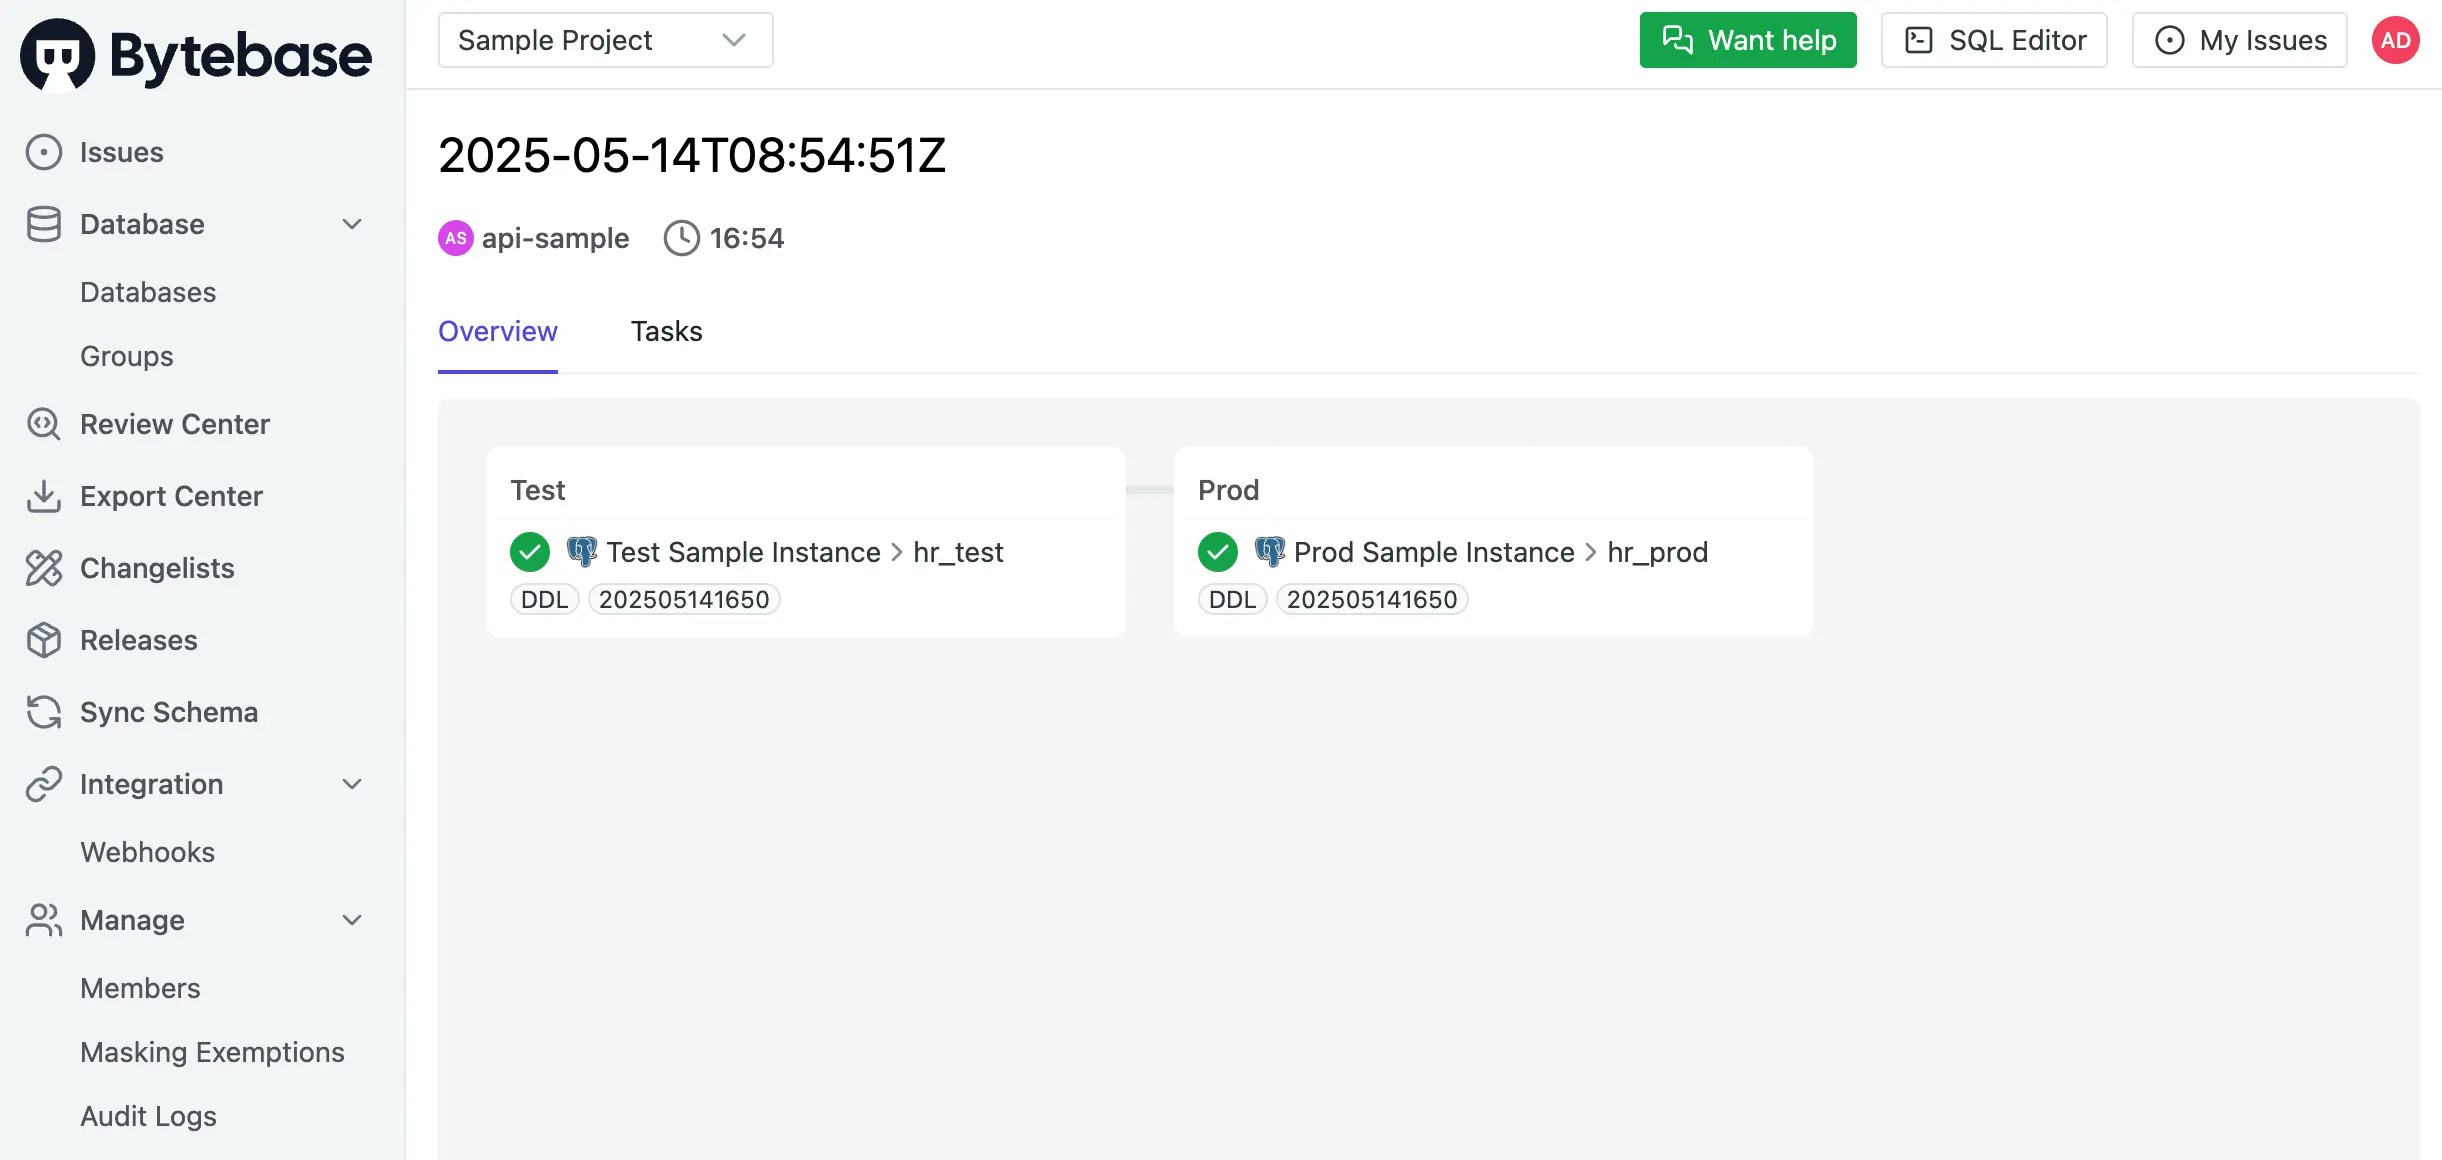Click the api-sample creator link
Image resolution: width=2442 pixels, height=1160 pixels.
tap(554, 238)
